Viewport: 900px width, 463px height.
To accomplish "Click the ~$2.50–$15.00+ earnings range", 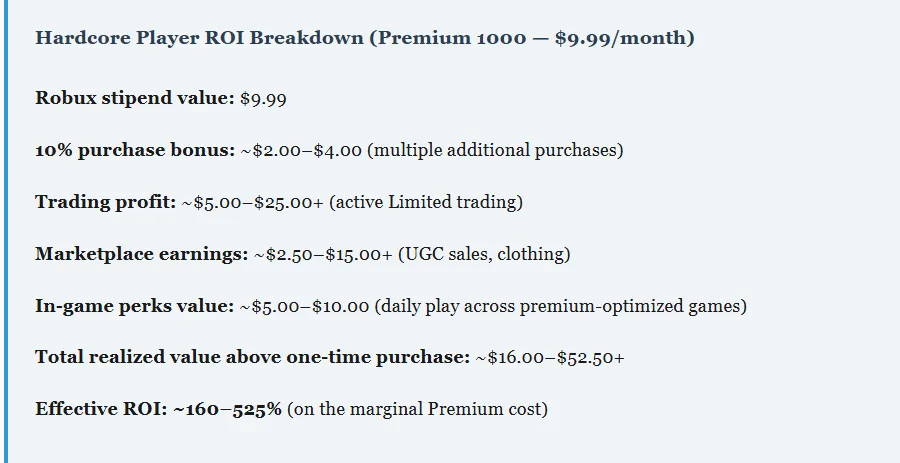I will click(323, 254).
